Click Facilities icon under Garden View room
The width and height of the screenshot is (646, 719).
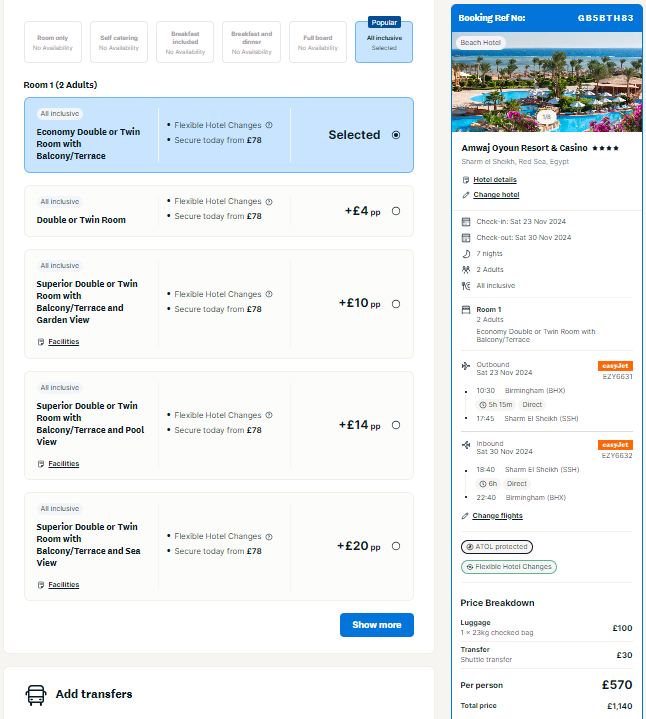point(41,342)
